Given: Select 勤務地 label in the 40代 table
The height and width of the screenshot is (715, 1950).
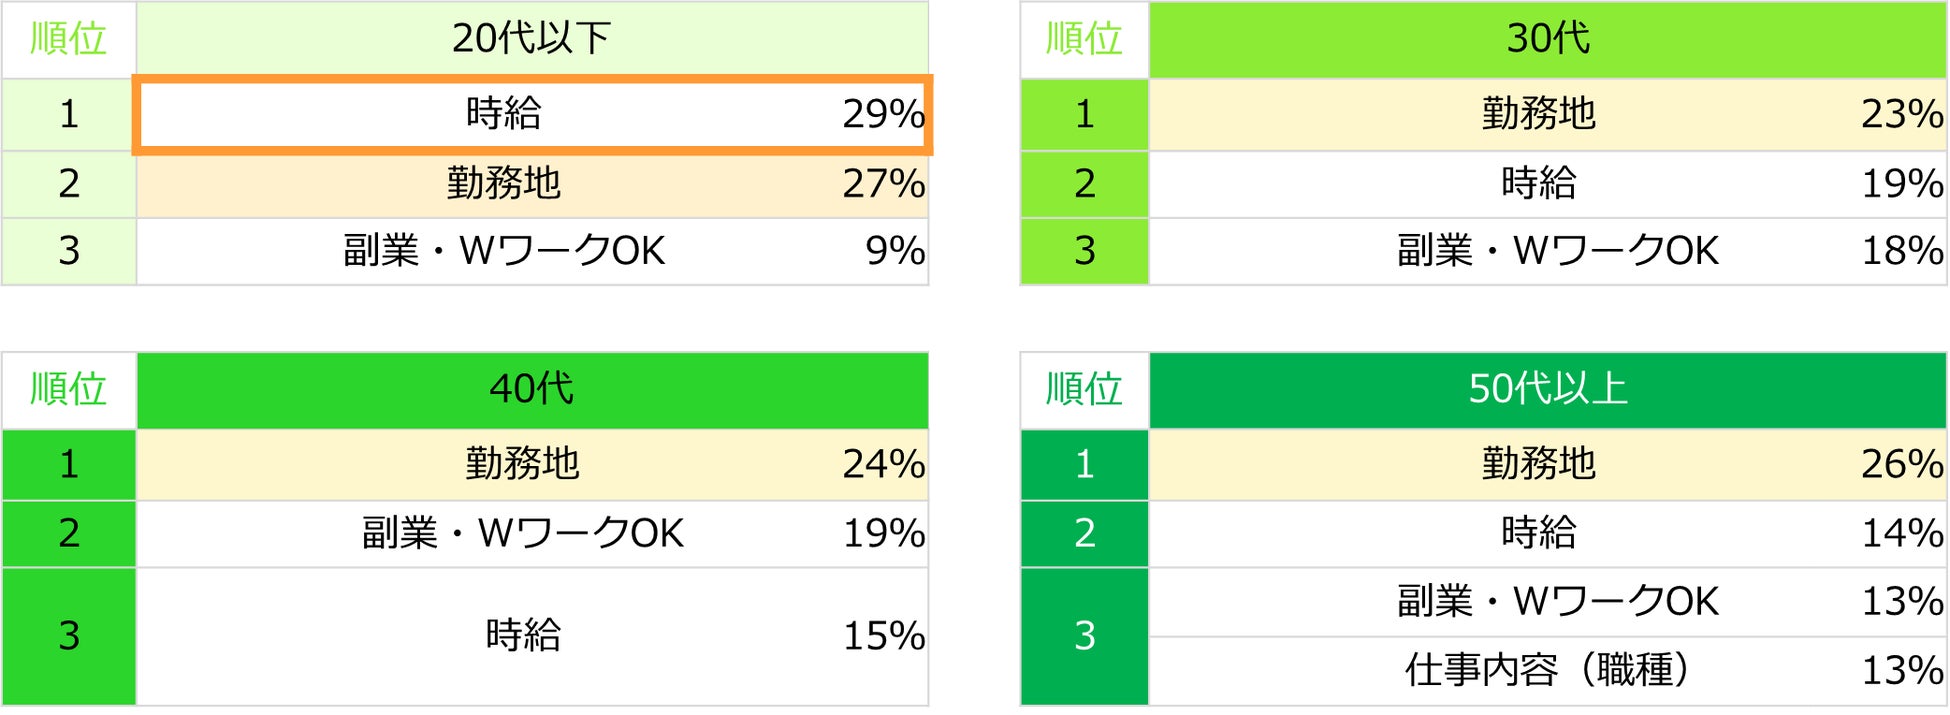Looking at the screenshot, I should click(522, 464).
